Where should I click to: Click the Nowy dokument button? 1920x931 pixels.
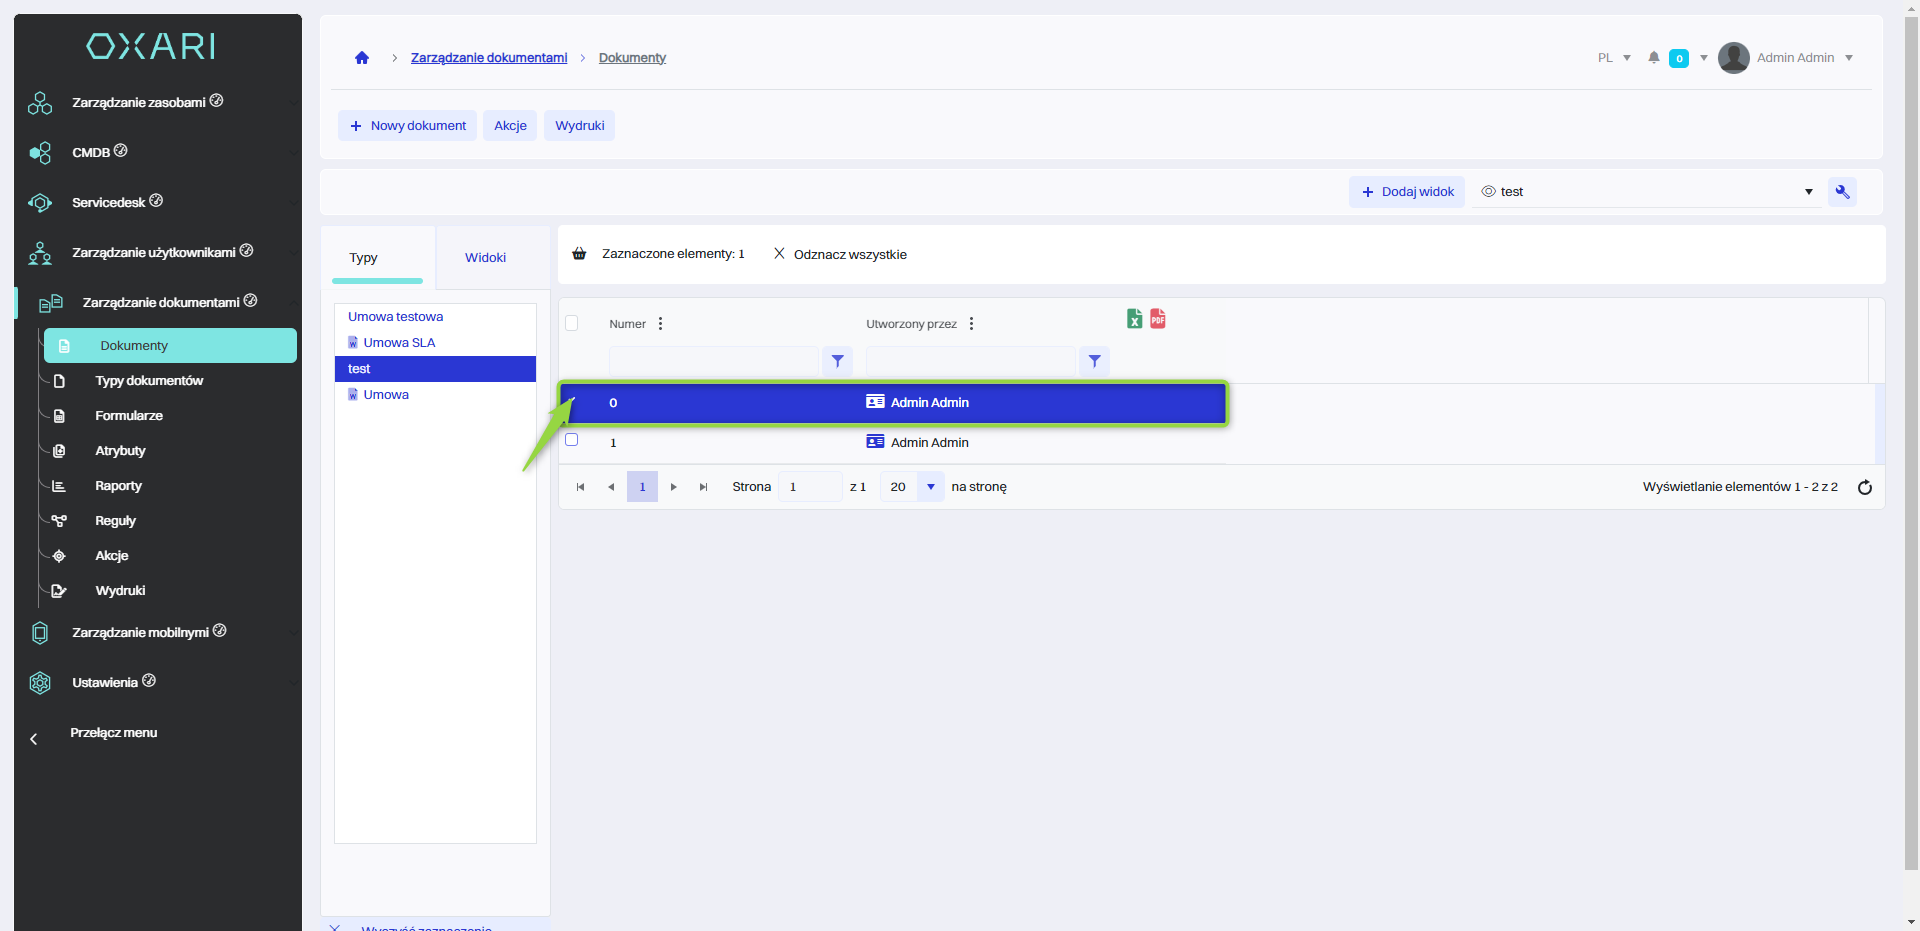(408, 126)
